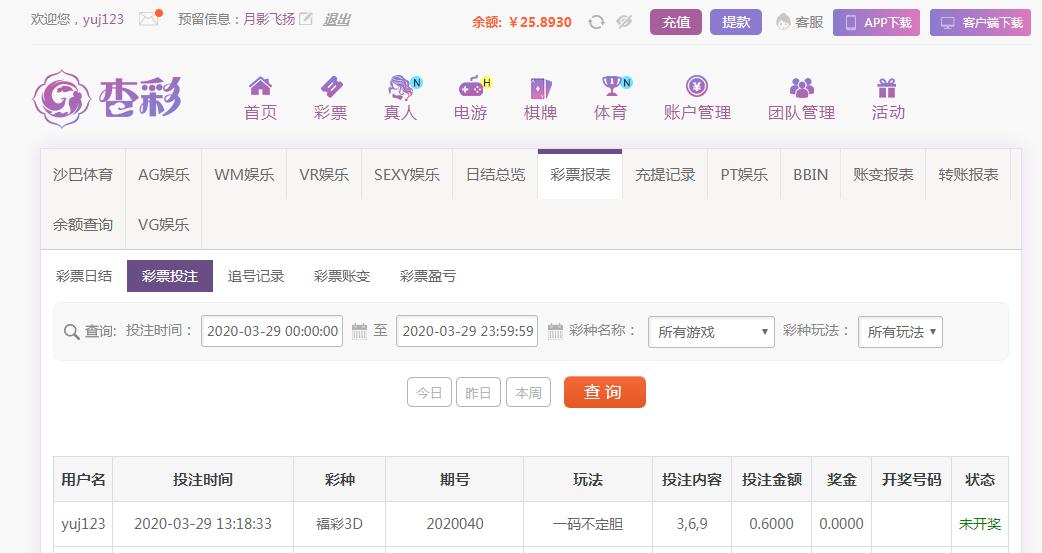Open 团队管理 people icon

click(801, 87)
